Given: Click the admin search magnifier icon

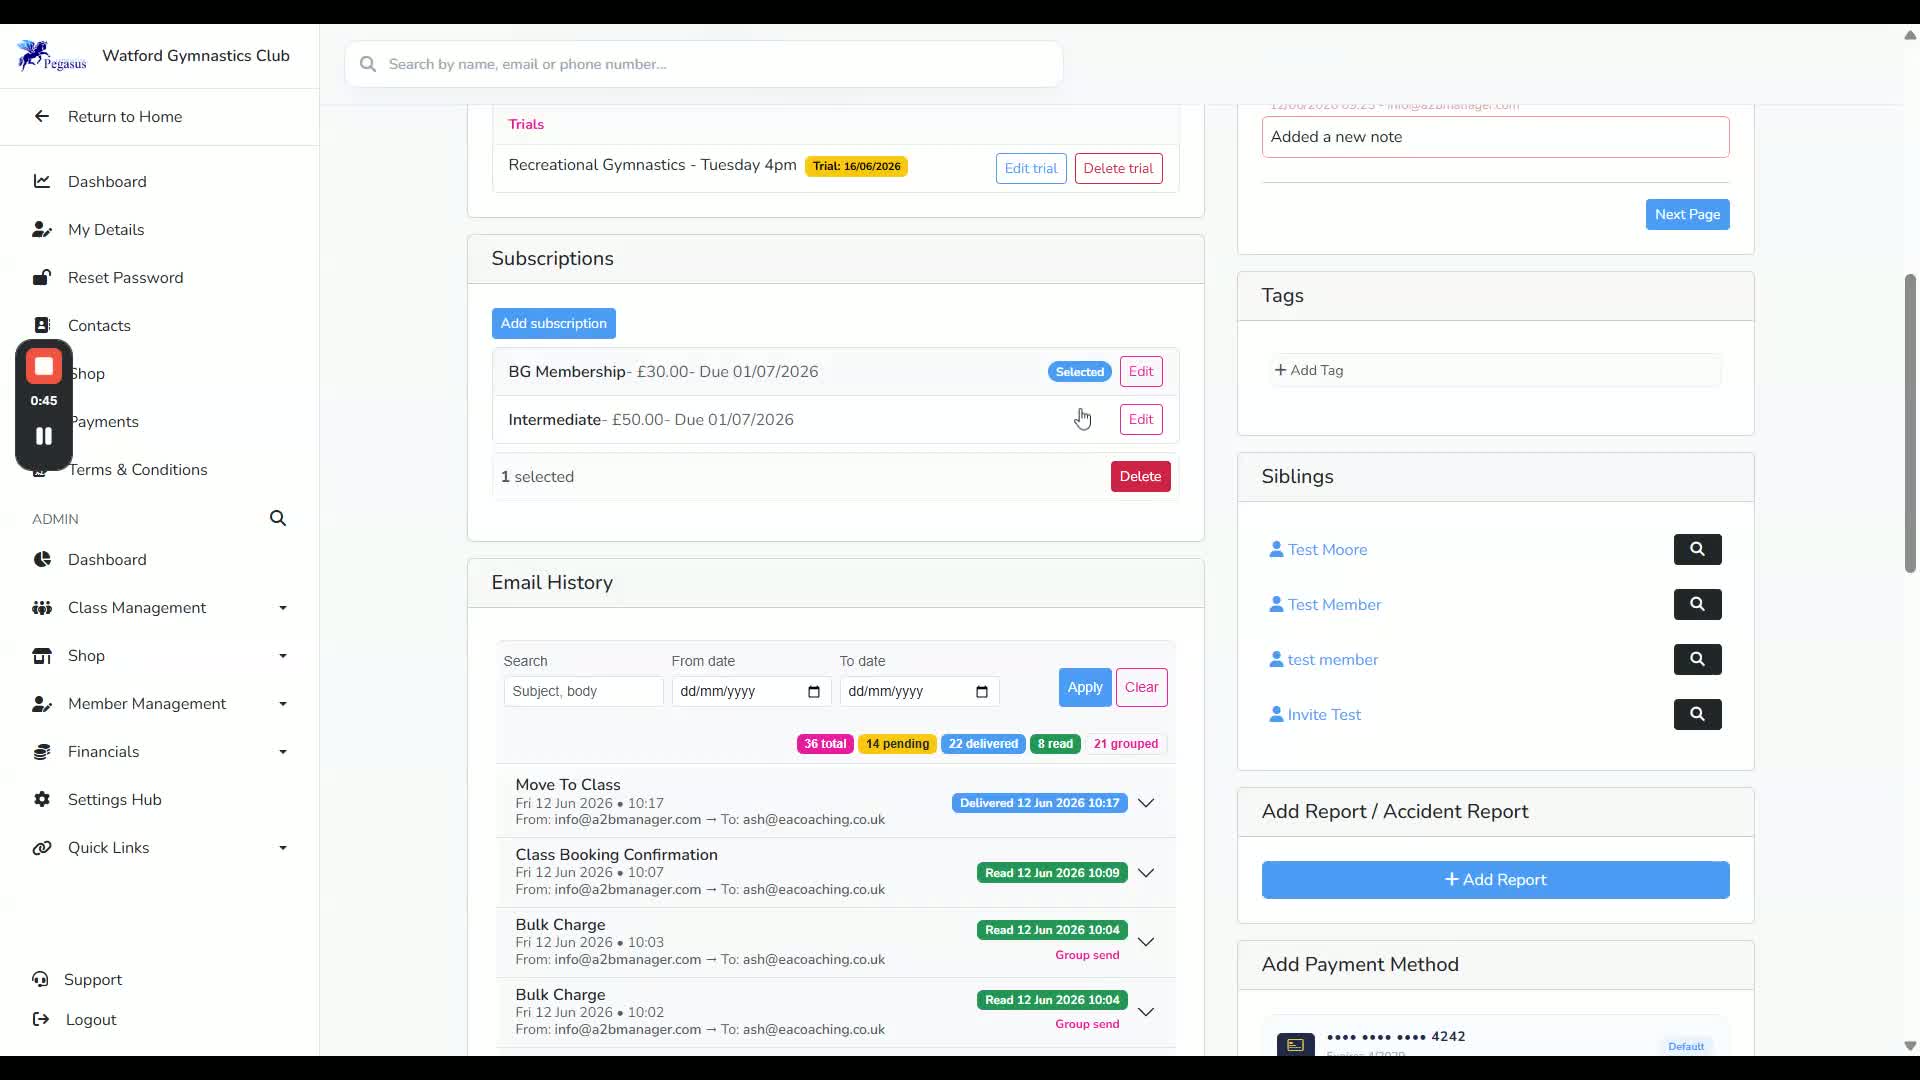Looking at the screenshot, I should pyautogui.click(x=278, y=518).
